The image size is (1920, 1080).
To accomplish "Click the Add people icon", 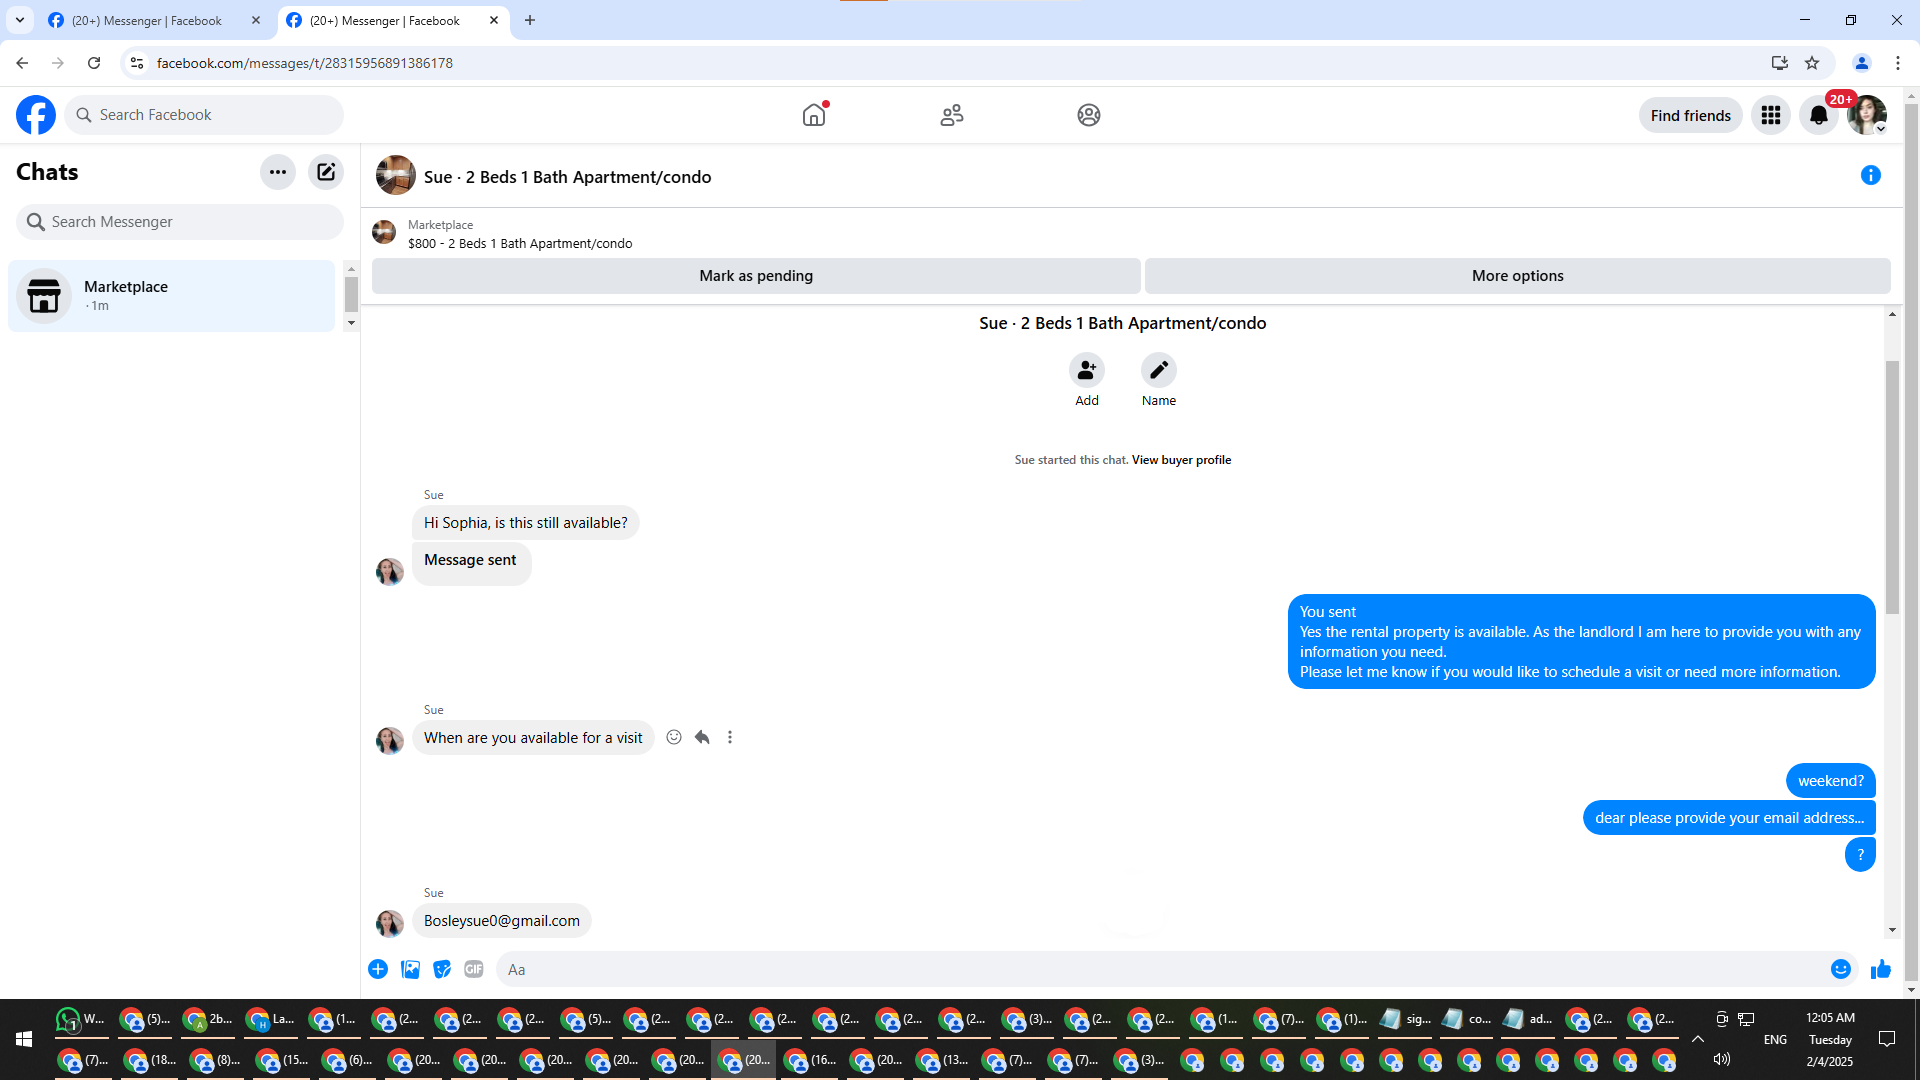I will click(1087, 370).
